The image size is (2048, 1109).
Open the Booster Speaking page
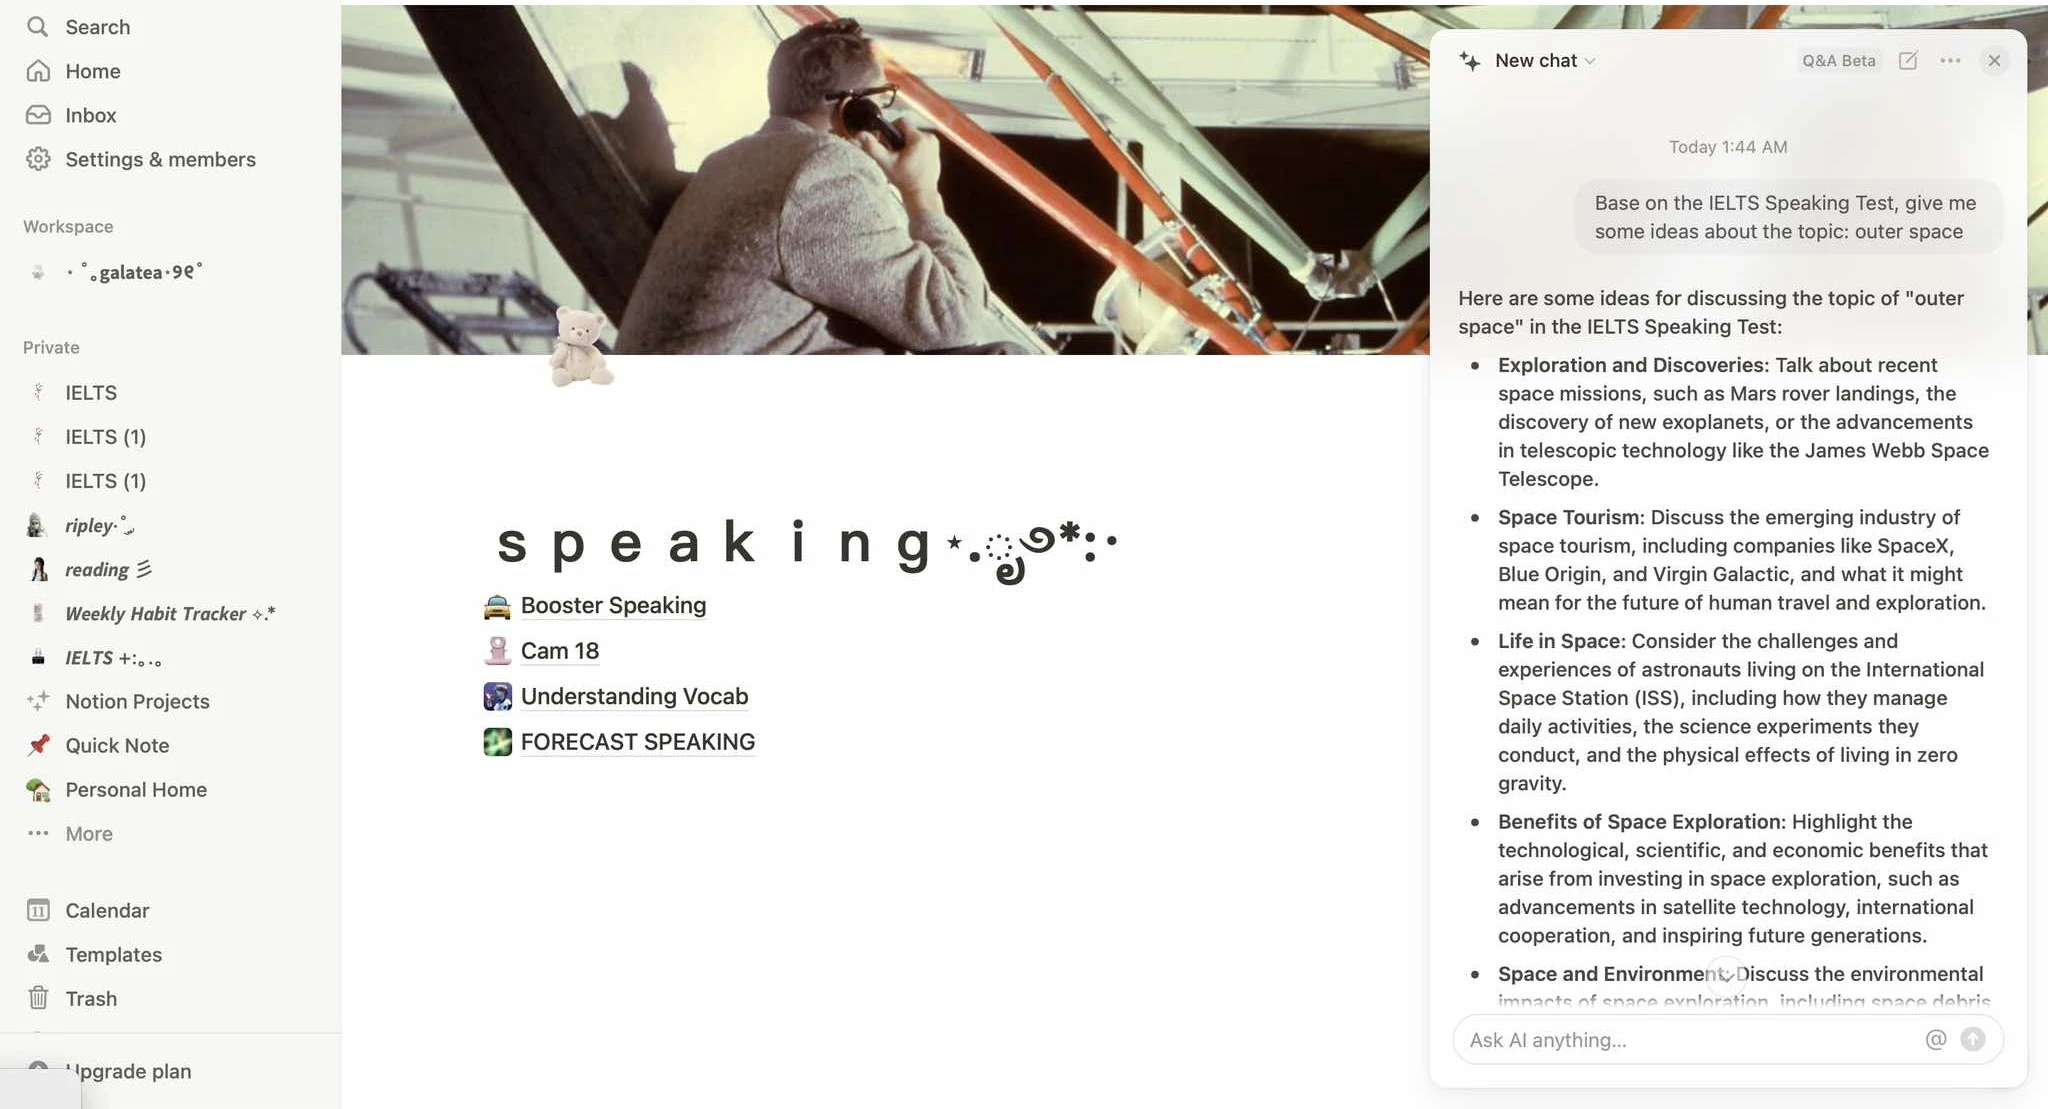(613, 605)
